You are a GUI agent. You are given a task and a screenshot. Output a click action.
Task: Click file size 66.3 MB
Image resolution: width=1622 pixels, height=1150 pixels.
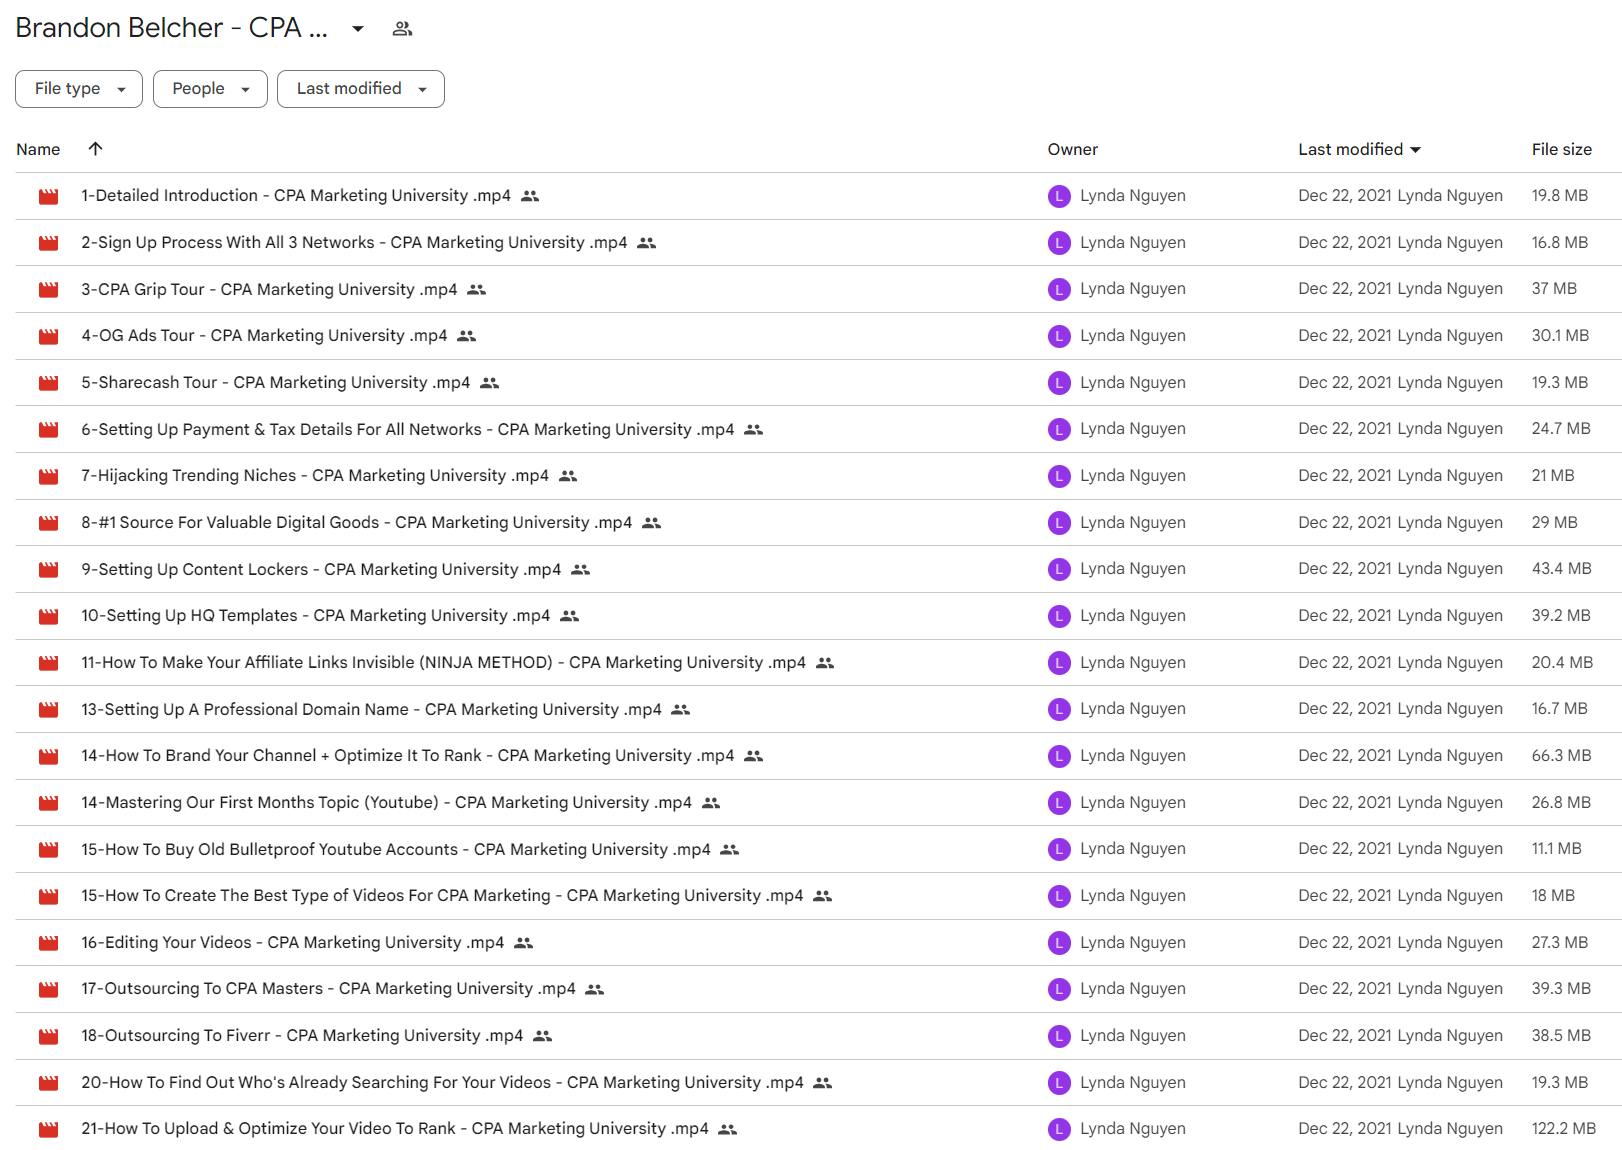tap(1561, 756)
